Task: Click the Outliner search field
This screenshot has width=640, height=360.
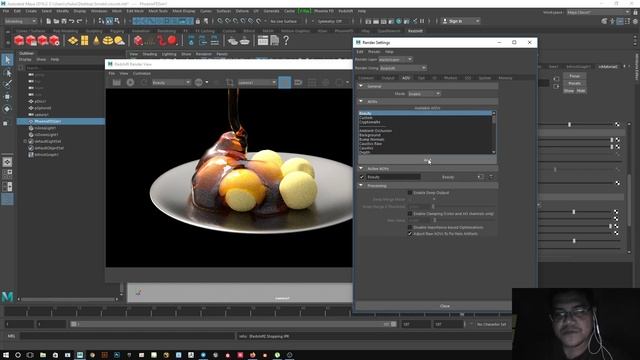Action: click(x=64, y=68)
